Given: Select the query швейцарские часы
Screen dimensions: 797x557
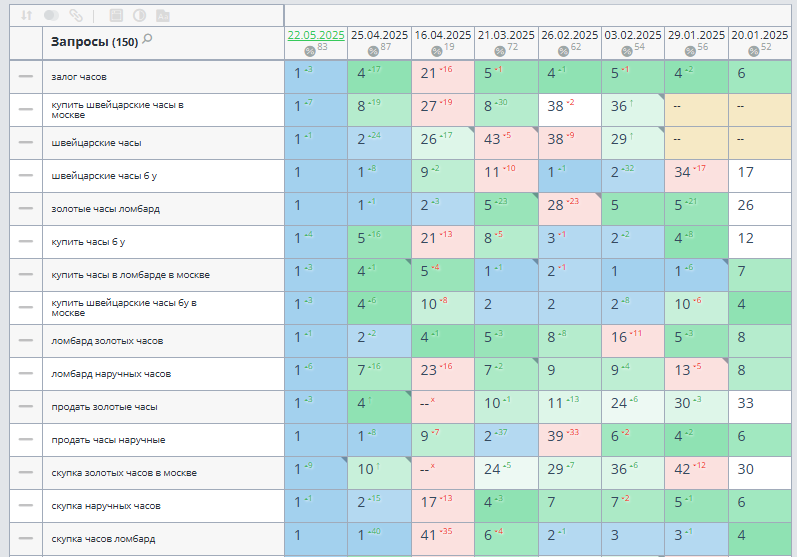Looking at the screenshot, I should pos(96,143).
